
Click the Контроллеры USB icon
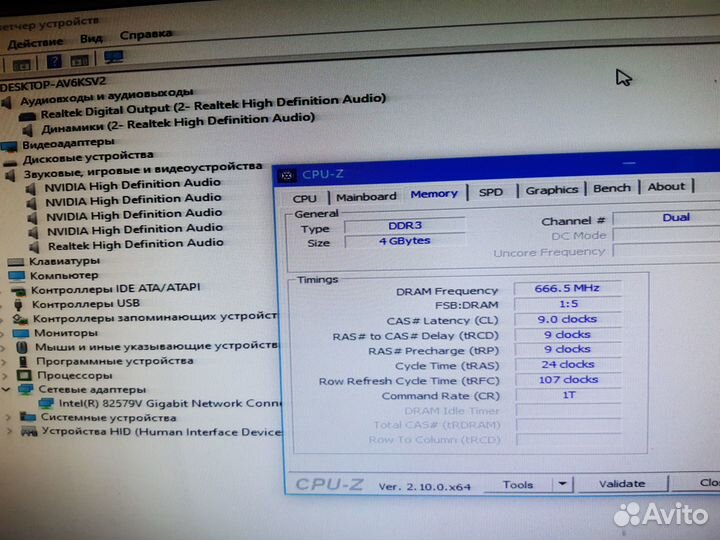click(x=18, y=304)
